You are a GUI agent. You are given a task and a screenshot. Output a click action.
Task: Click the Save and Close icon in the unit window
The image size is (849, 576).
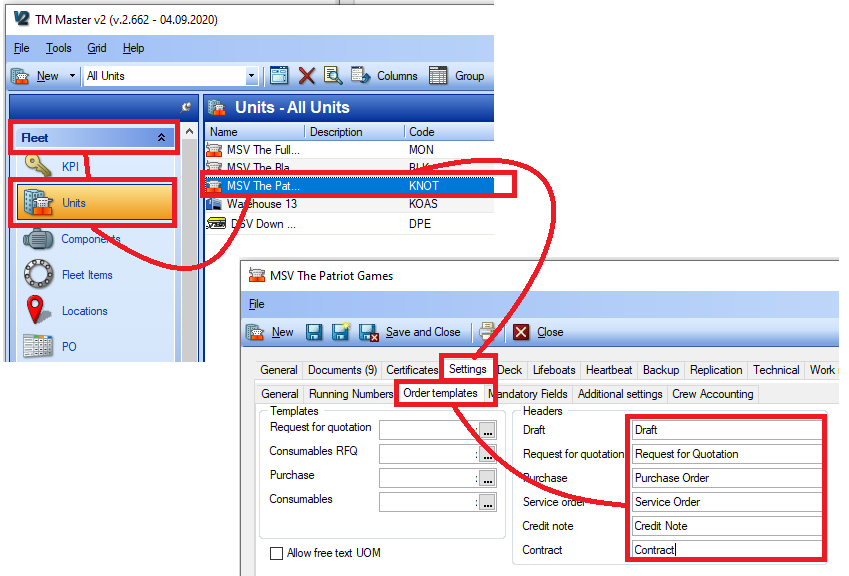point(369,332)
